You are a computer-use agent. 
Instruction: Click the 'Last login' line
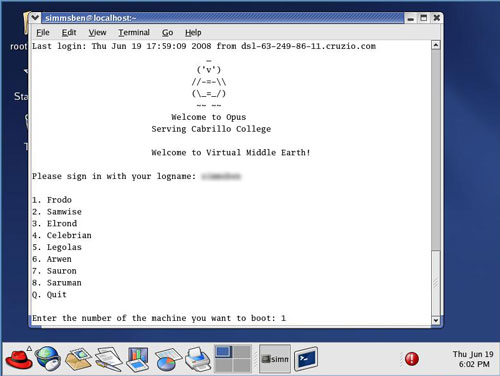204,46
